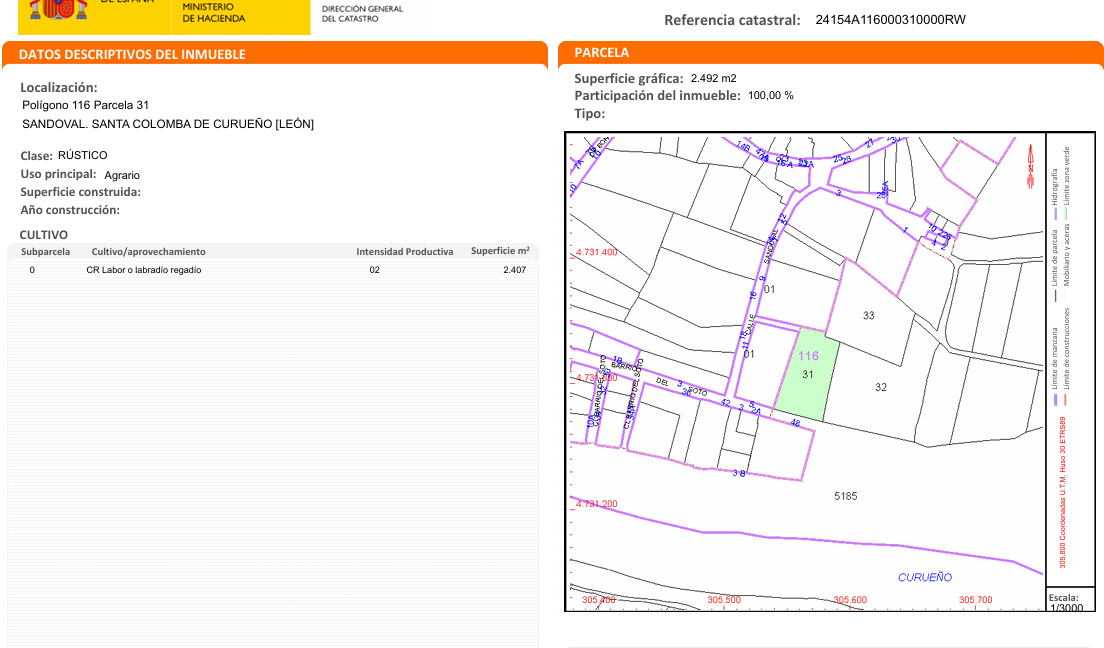Click the "Subparcela" column header
Viewport: 1104px width, 648px height.
tap(46, 251)
